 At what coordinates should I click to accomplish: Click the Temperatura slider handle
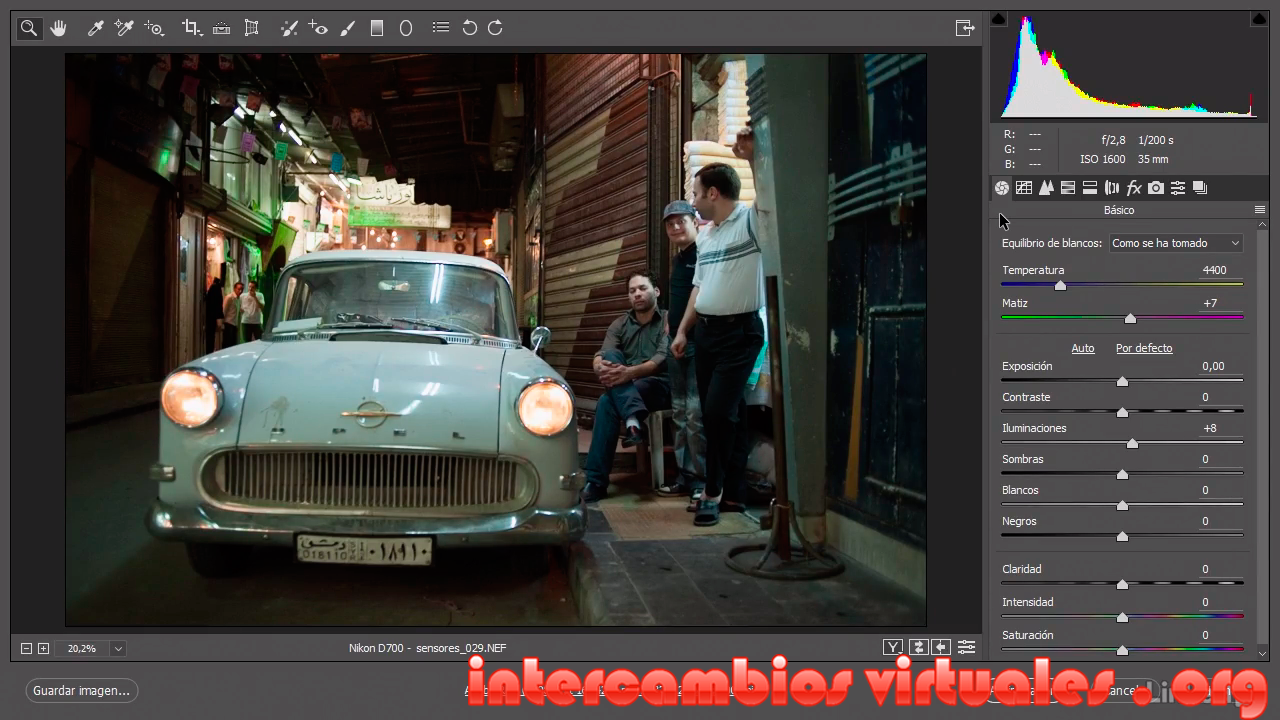tap(1060, 286)
